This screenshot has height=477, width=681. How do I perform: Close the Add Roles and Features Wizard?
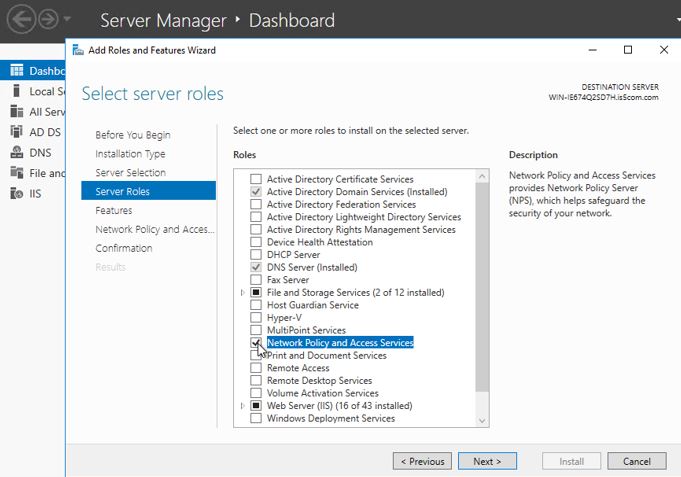click(664, 50)
